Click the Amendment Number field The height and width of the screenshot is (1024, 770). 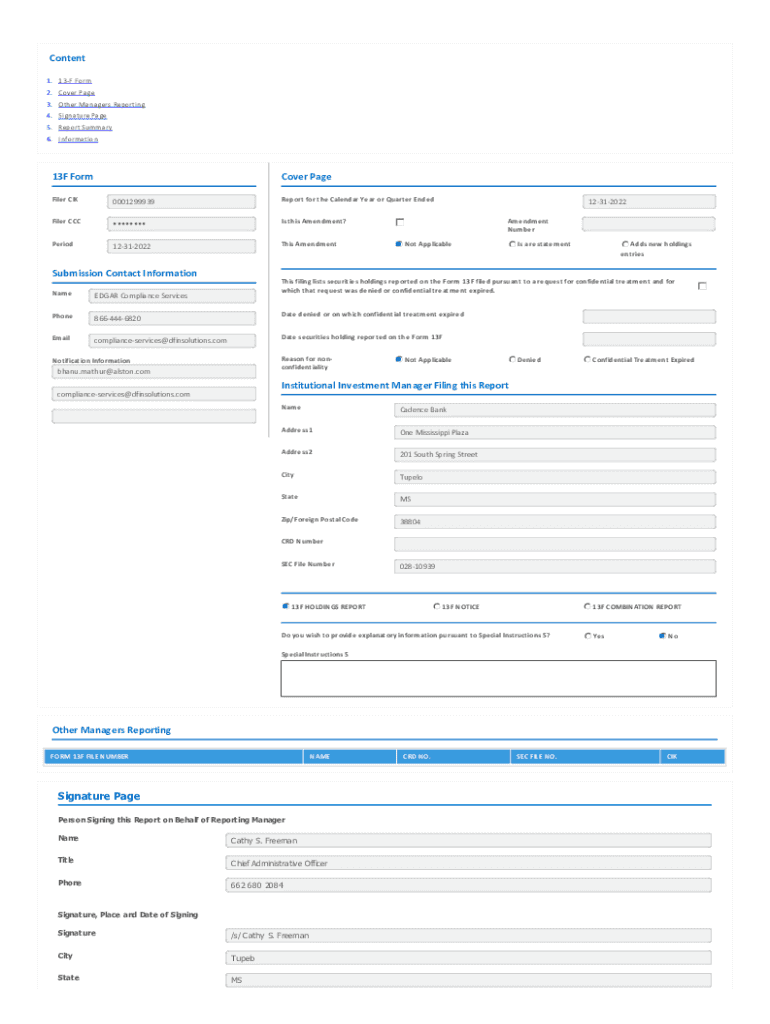coord(648,224)
